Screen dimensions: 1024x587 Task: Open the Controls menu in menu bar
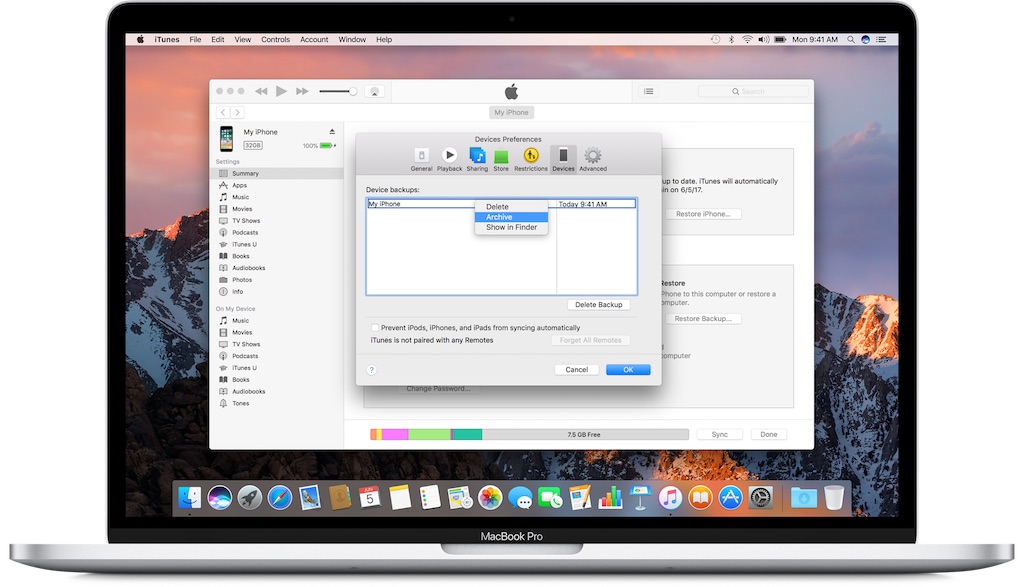[x=275, y=40]
